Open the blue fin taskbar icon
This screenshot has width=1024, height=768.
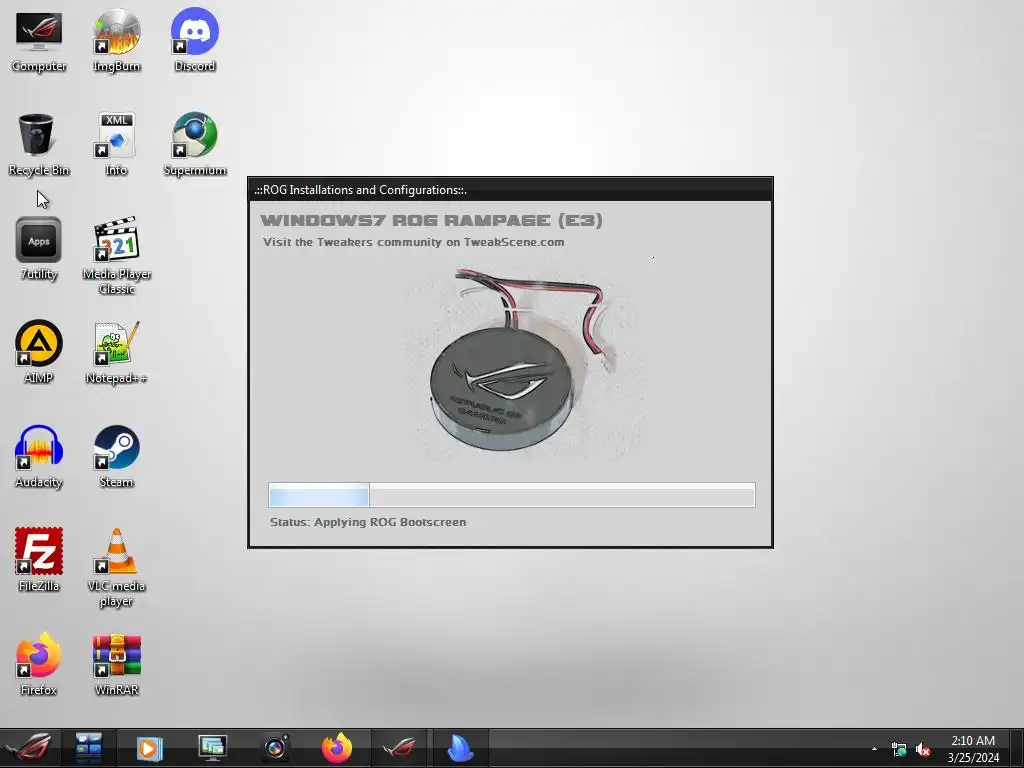[460, 748]
